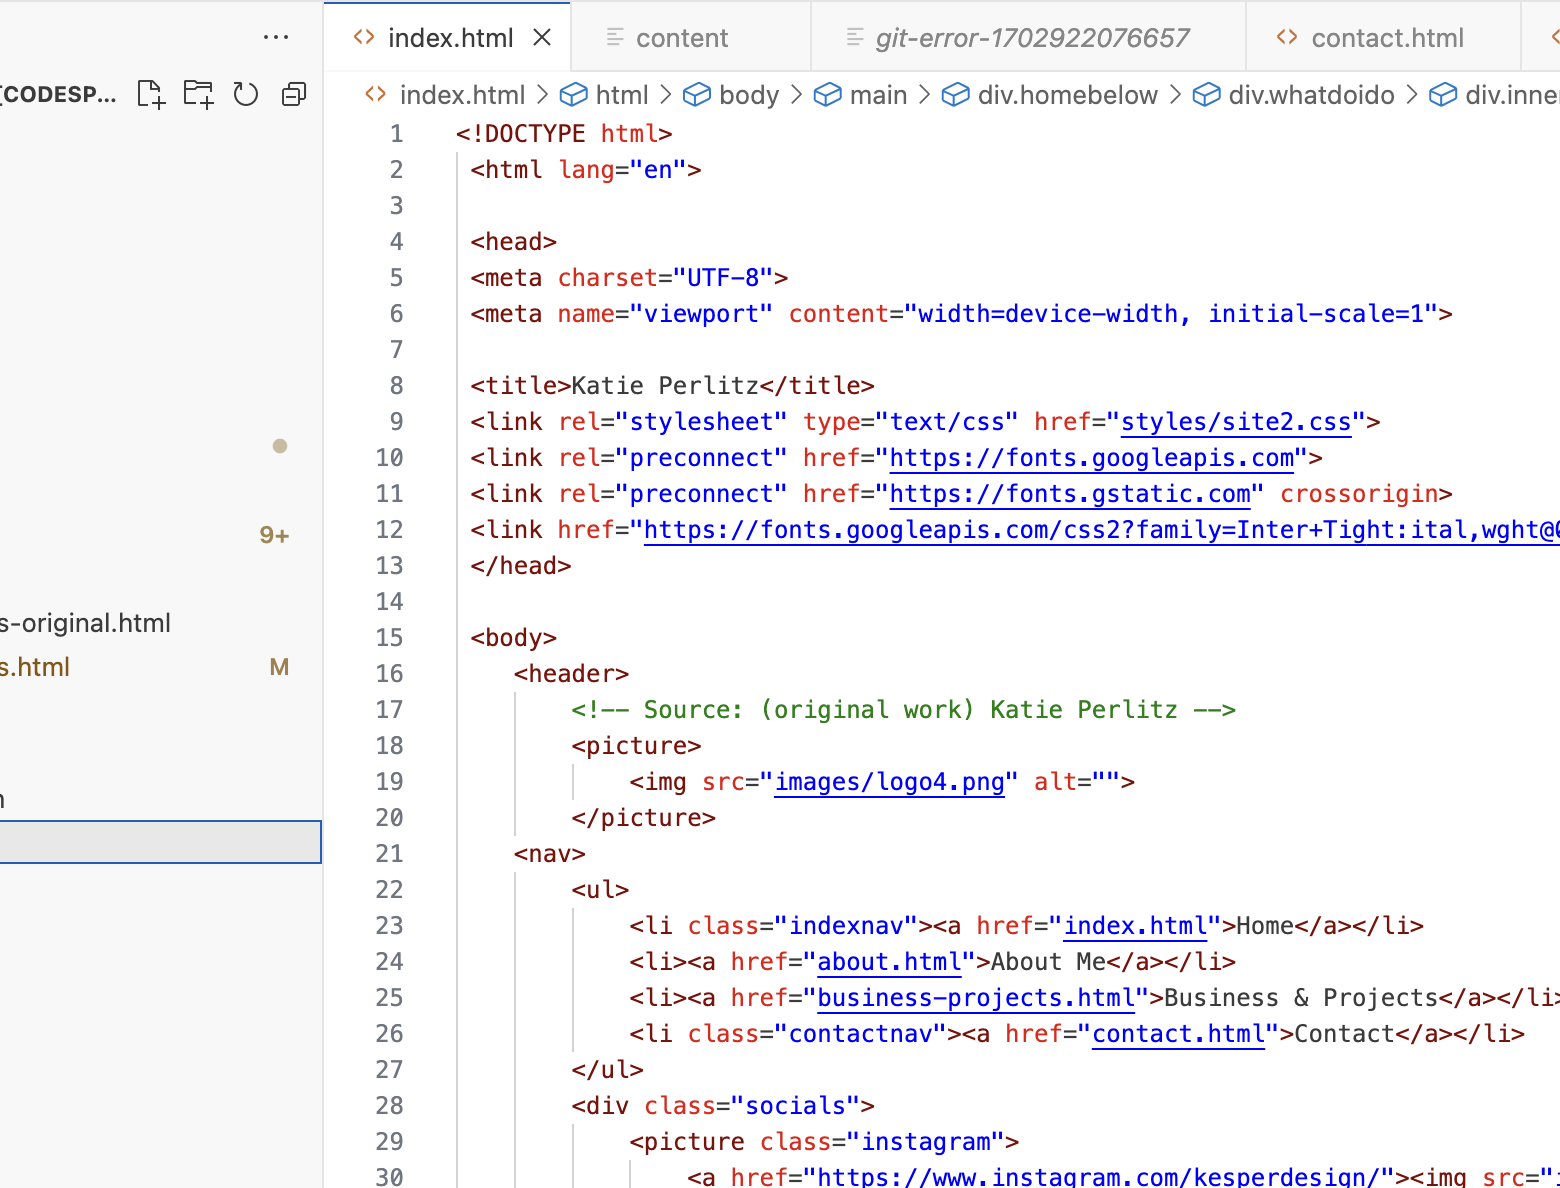The width and height of the screenshot is (1560, 1188).
Task: Follow the images/logo4.png image link
Action: pyautogui.click(x=889, y=782)
